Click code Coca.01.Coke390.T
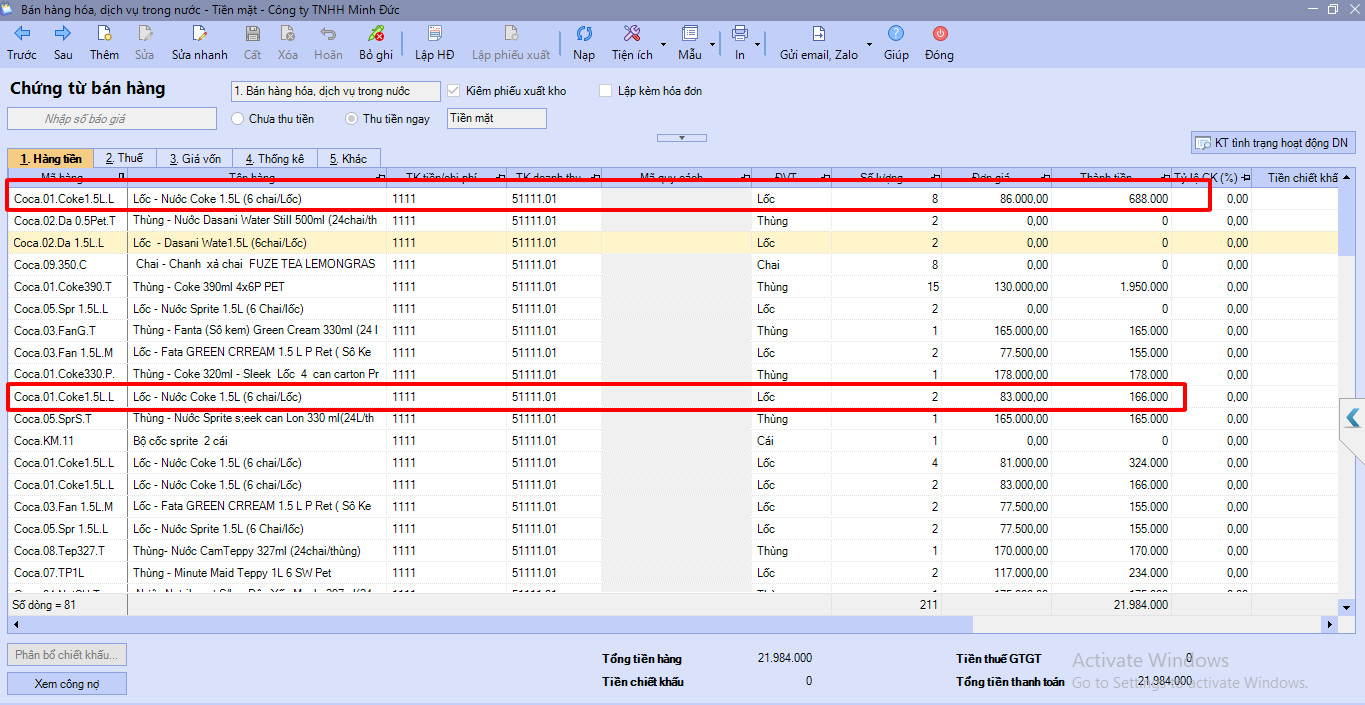 [x=64, y=287]
